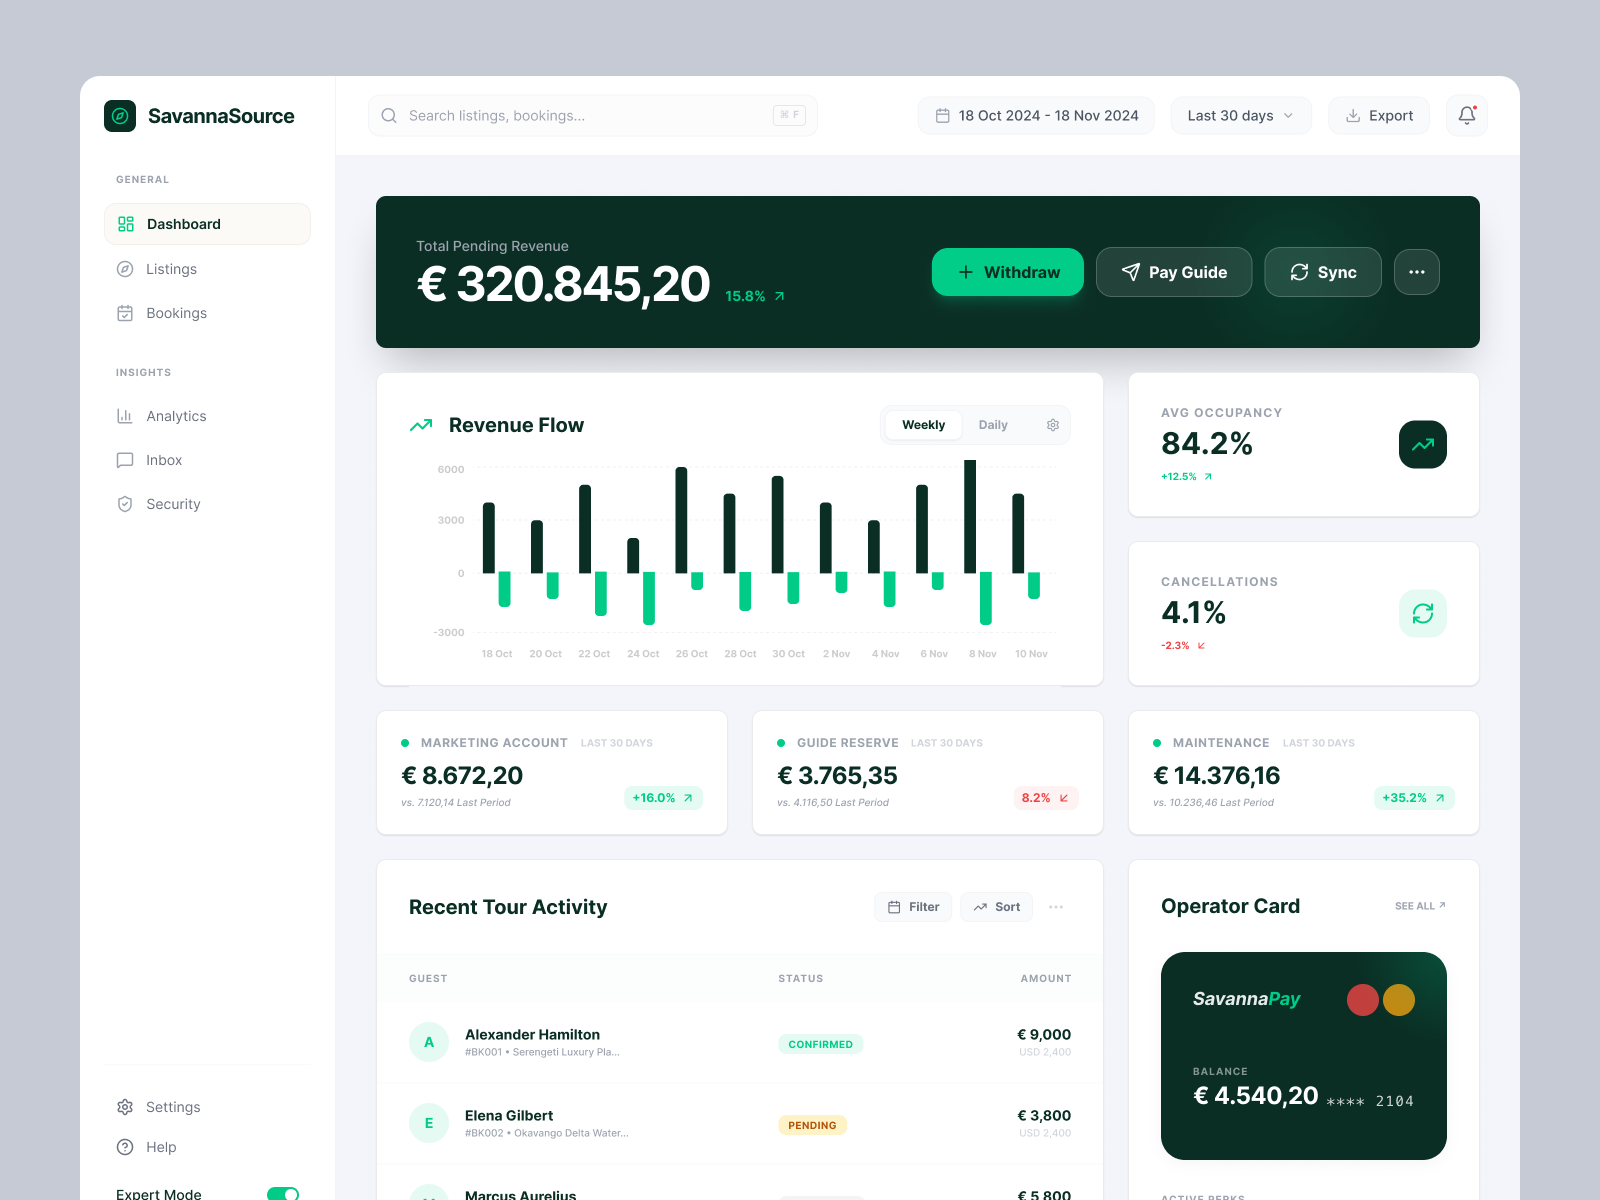
Task: Open the Guide Reserve card
Action: [928, 772]
